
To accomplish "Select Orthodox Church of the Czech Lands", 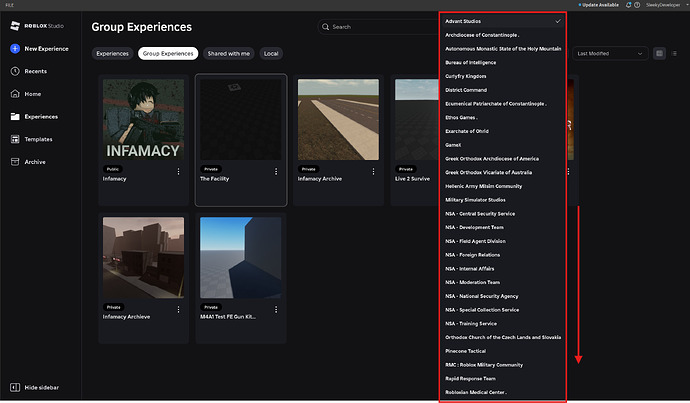I will point(503,337).
